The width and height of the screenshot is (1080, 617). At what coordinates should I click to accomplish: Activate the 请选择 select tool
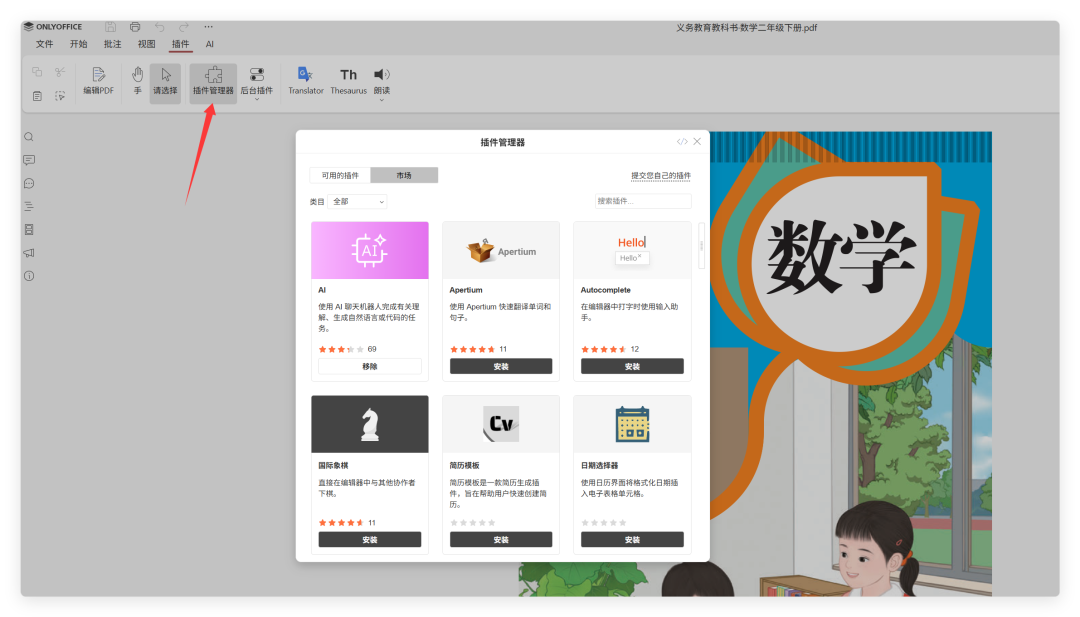tap(165, 83)
